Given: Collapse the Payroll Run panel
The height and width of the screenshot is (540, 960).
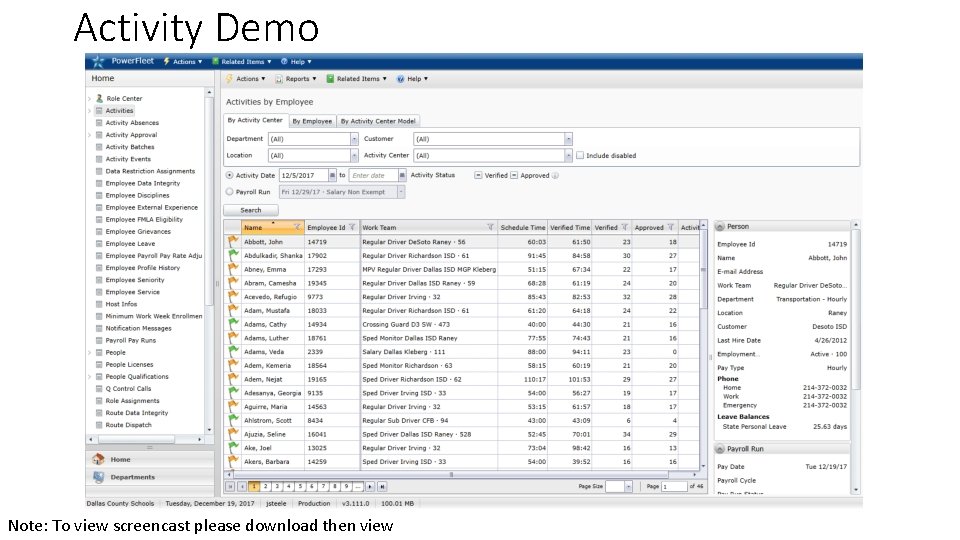Looking at the screenshot, I should coord(720,449).
